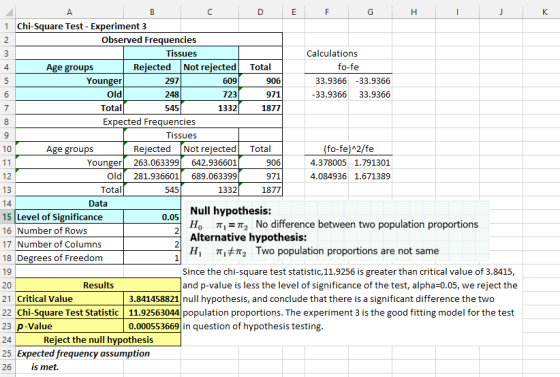Image resolution: width=560 pixels, height=377 pixels.
Task: Click the total cell 906 in row 5
Action: click(260, 81)
